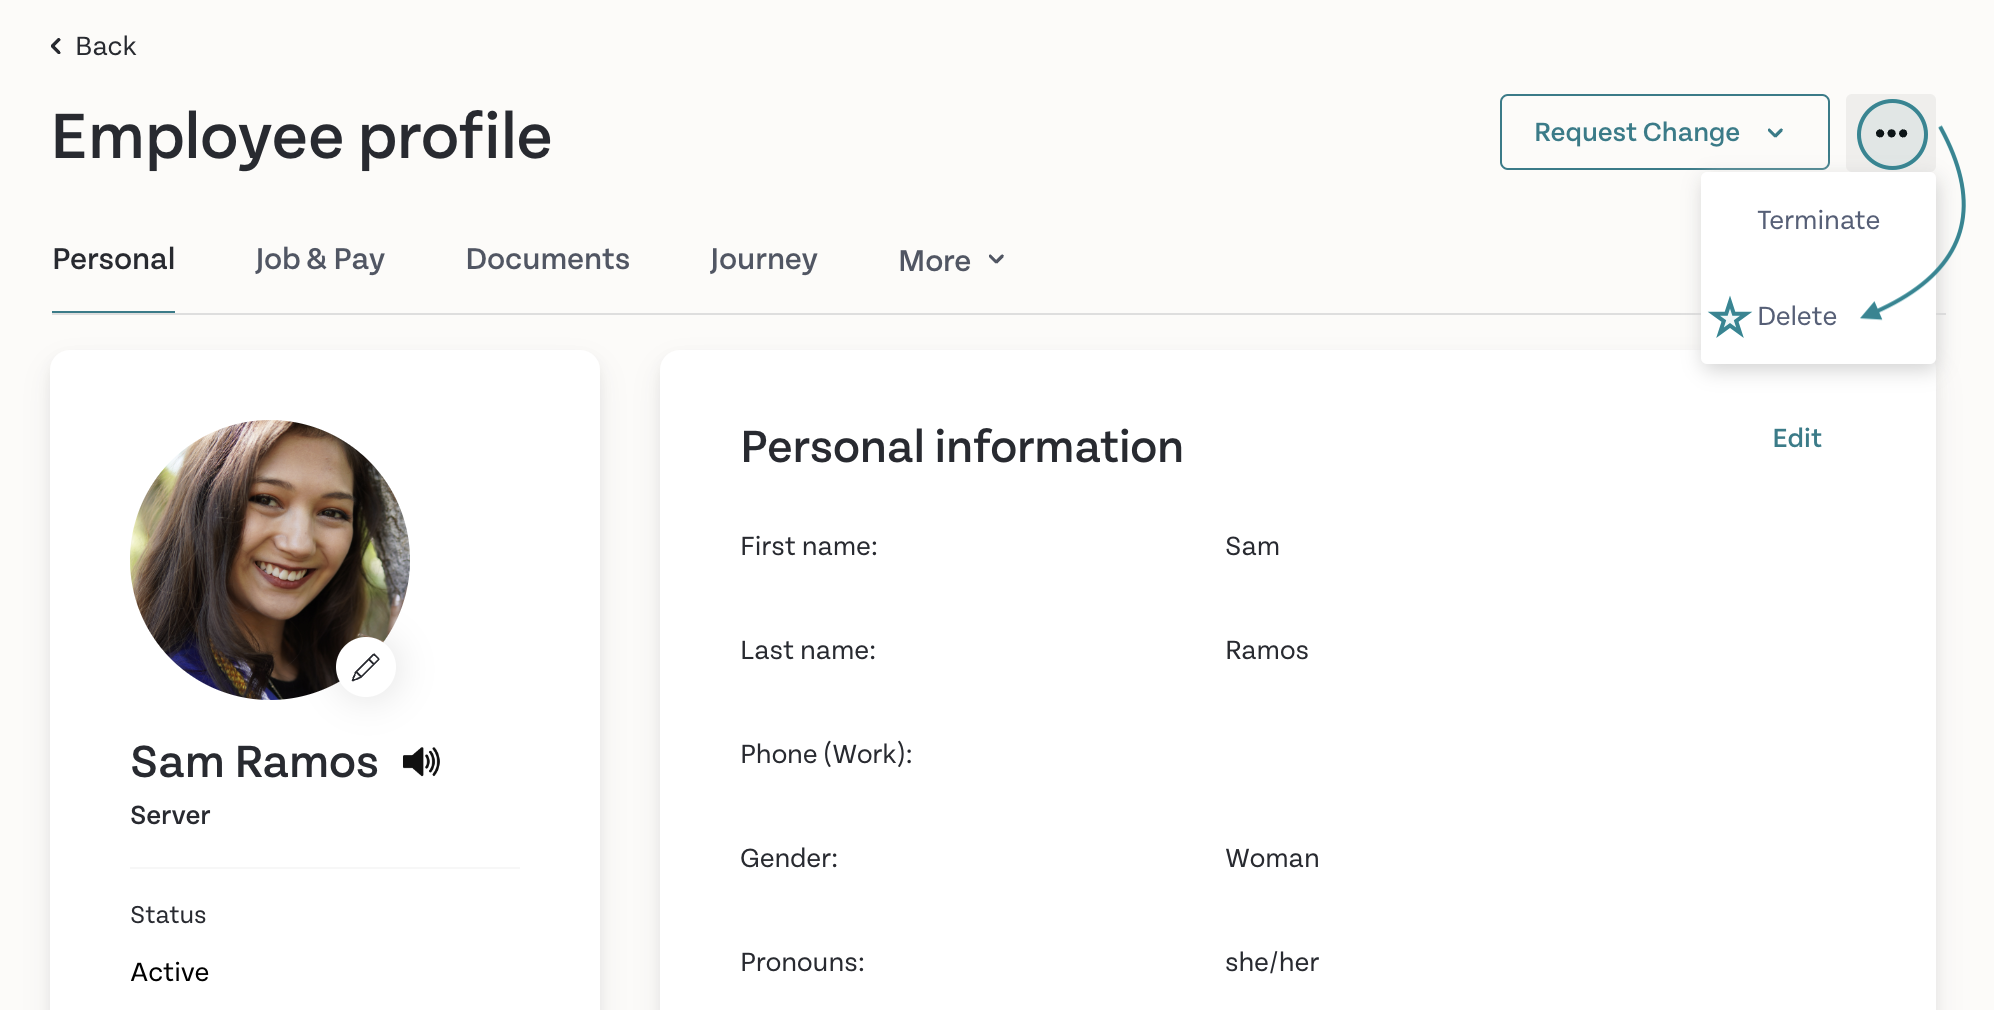1994x1010 pixels.
Task: Choose Delete from the actions menu
Action: [x=1796, y=316]
